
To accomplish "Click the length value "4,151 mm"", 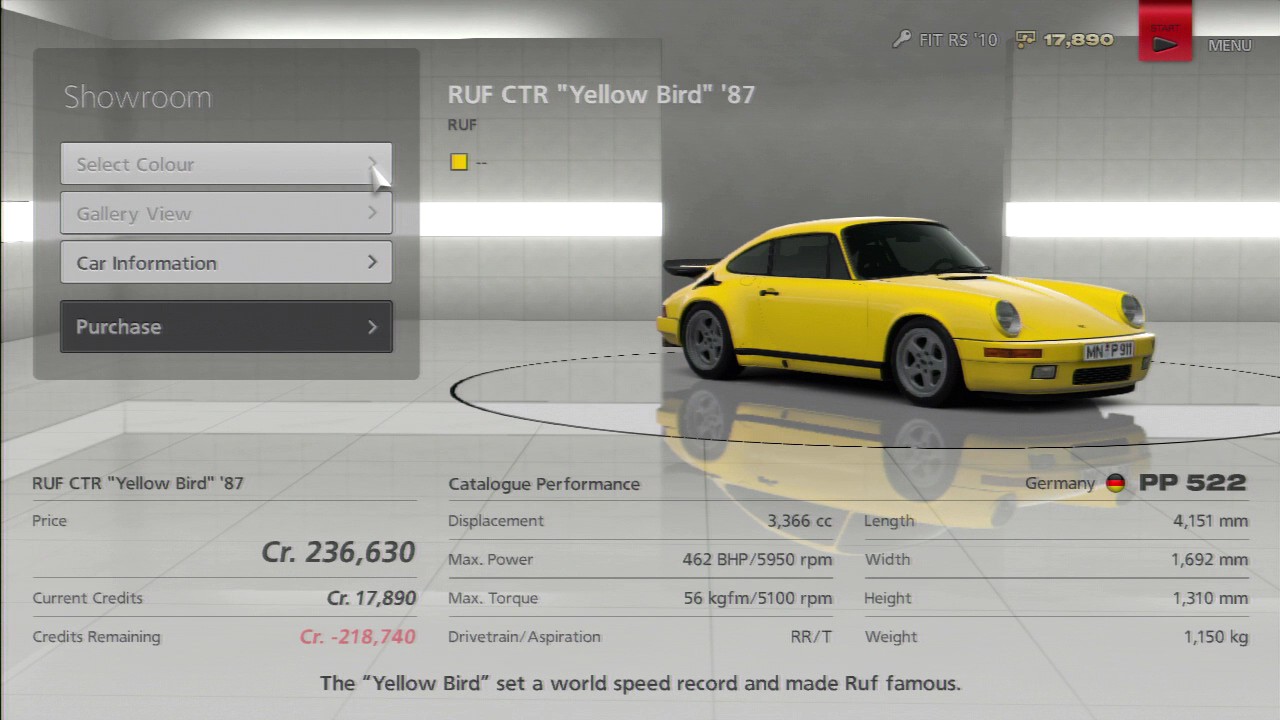I will pos(1210,521).
